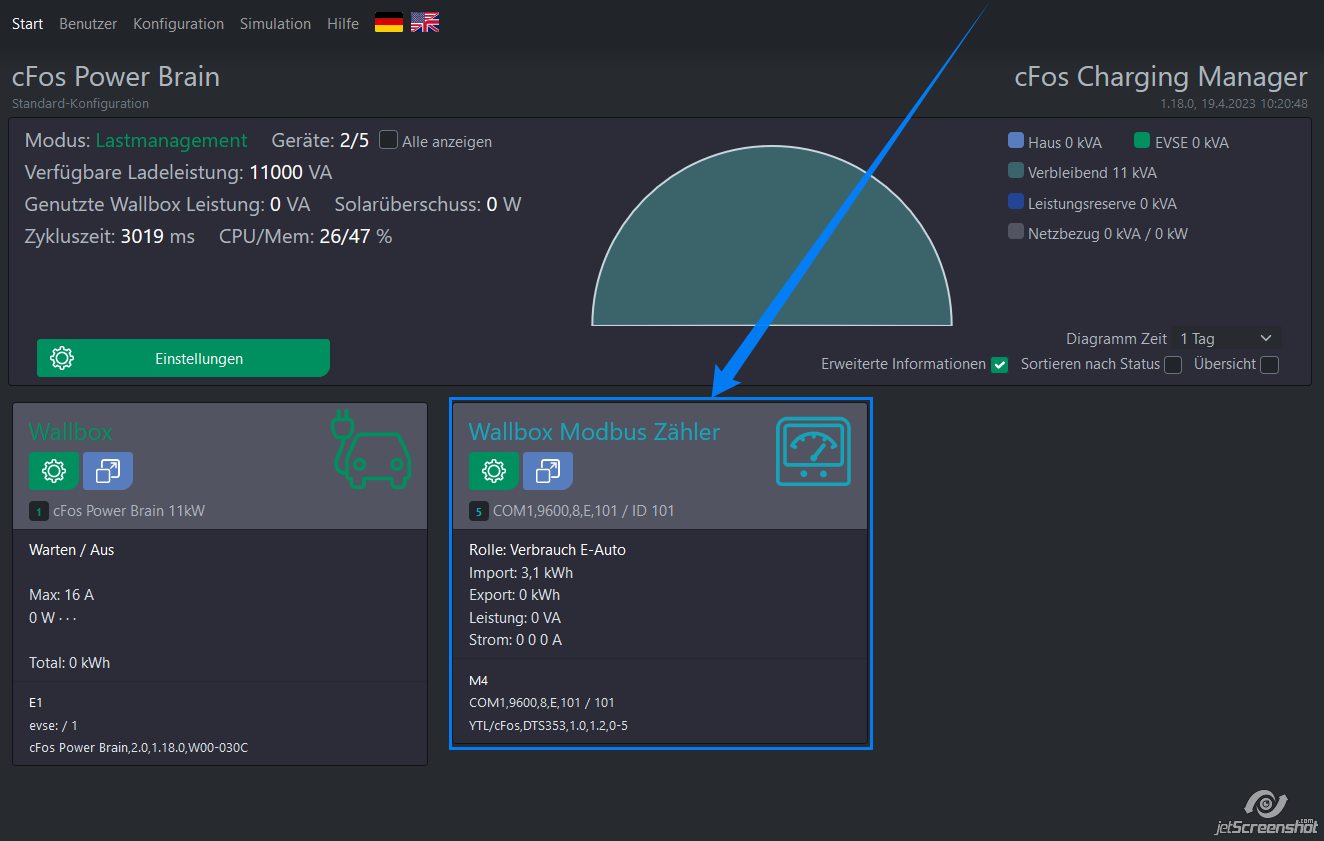
Task: Click the Netzbezug legend swatch
Action: click(1016, 232)
